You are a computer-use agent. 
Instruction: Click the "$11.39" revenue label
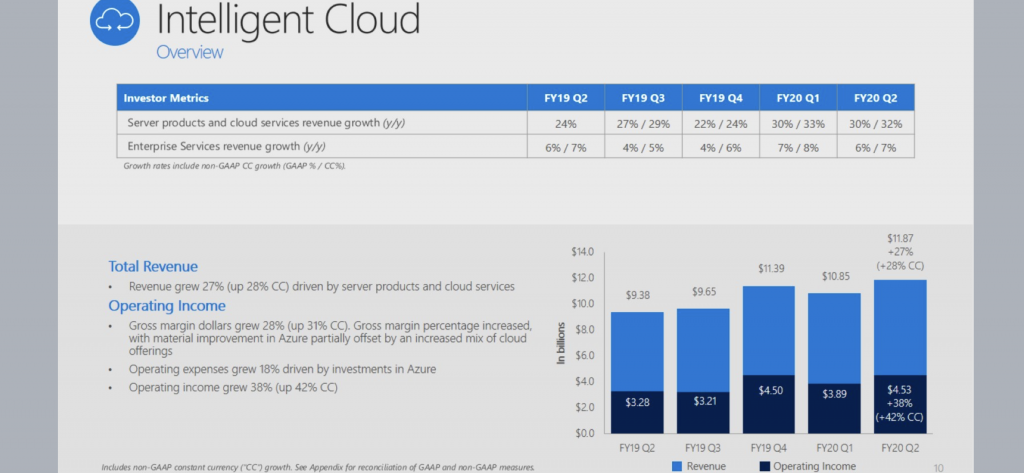(x=769, y=269)
